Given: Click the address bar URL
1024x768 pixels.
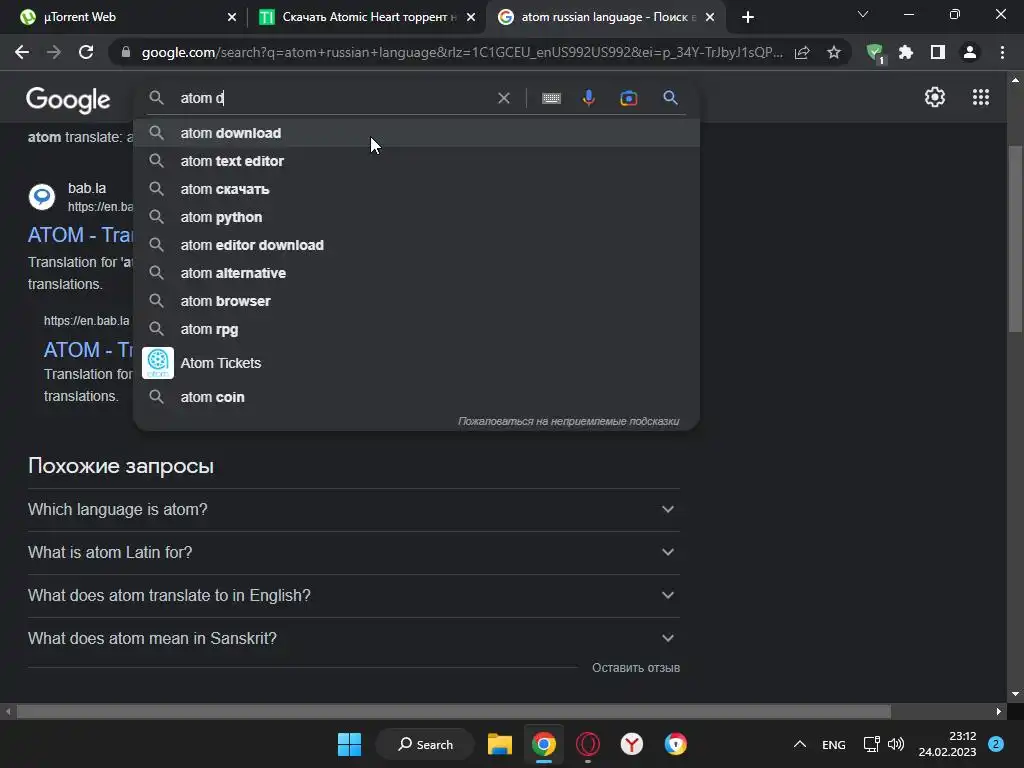Looking at the screenshot, I should click(x=461, y=52).
